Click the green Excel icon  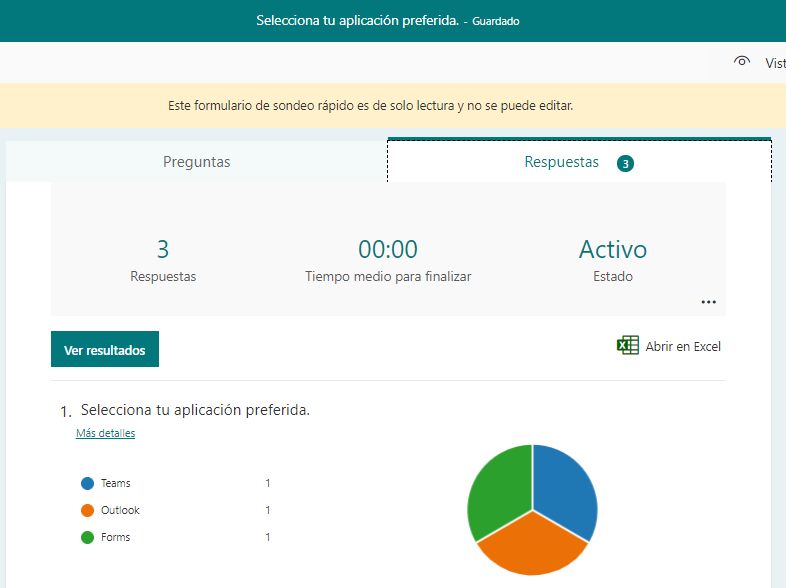click(628, 346)
